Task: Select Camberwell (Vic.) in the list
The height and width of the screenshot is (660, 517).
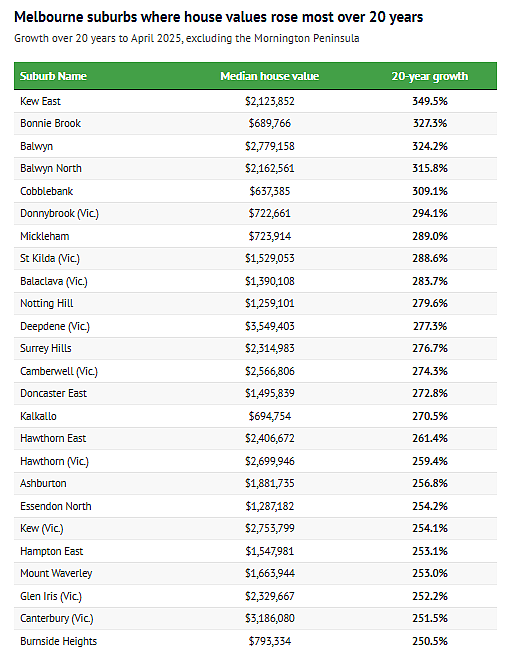Action: pos(59,371)
